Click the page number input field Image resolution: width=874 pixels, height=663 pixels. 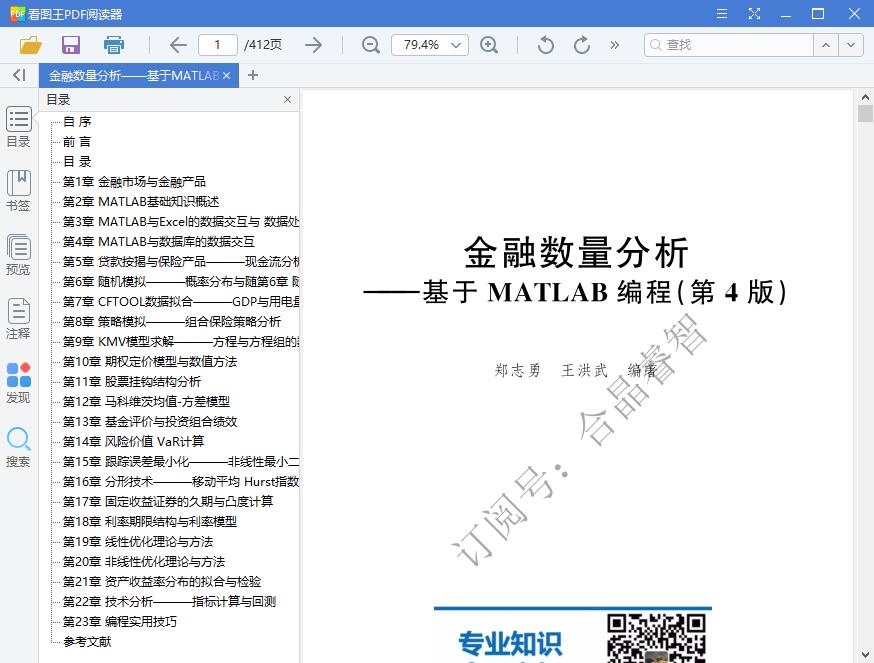[x=217, y=45]
